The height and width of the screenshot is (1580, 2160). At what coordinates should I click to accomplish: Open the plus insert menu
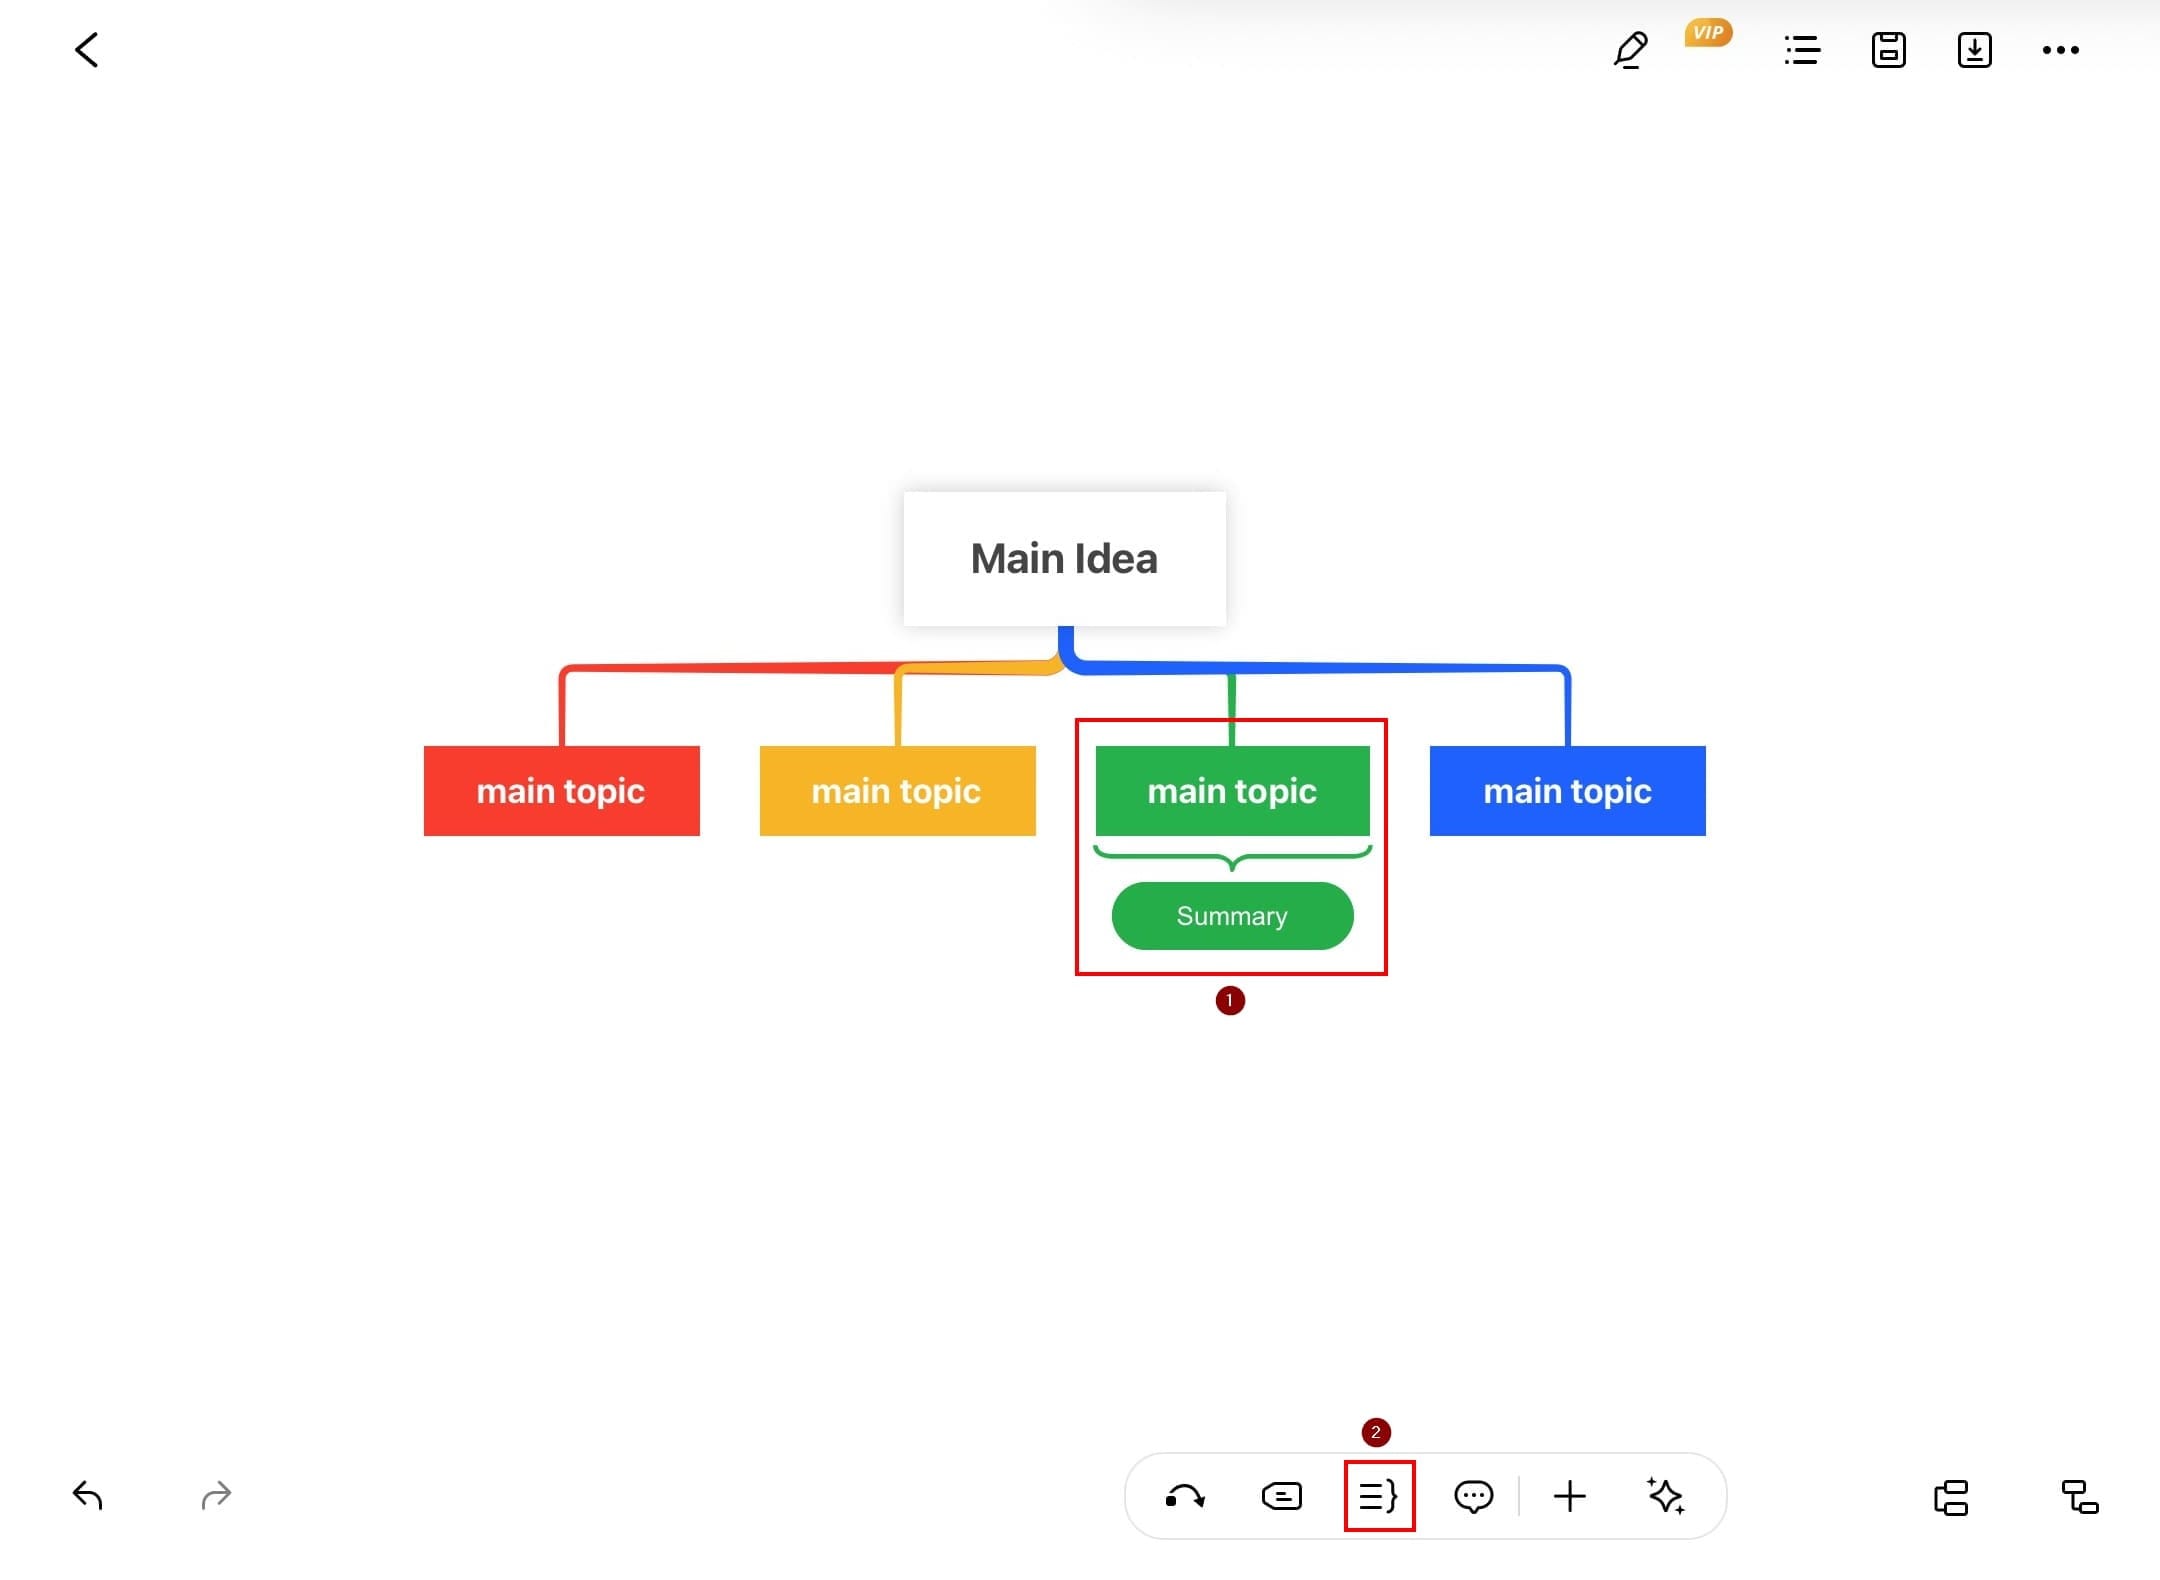point(1569,1496)
